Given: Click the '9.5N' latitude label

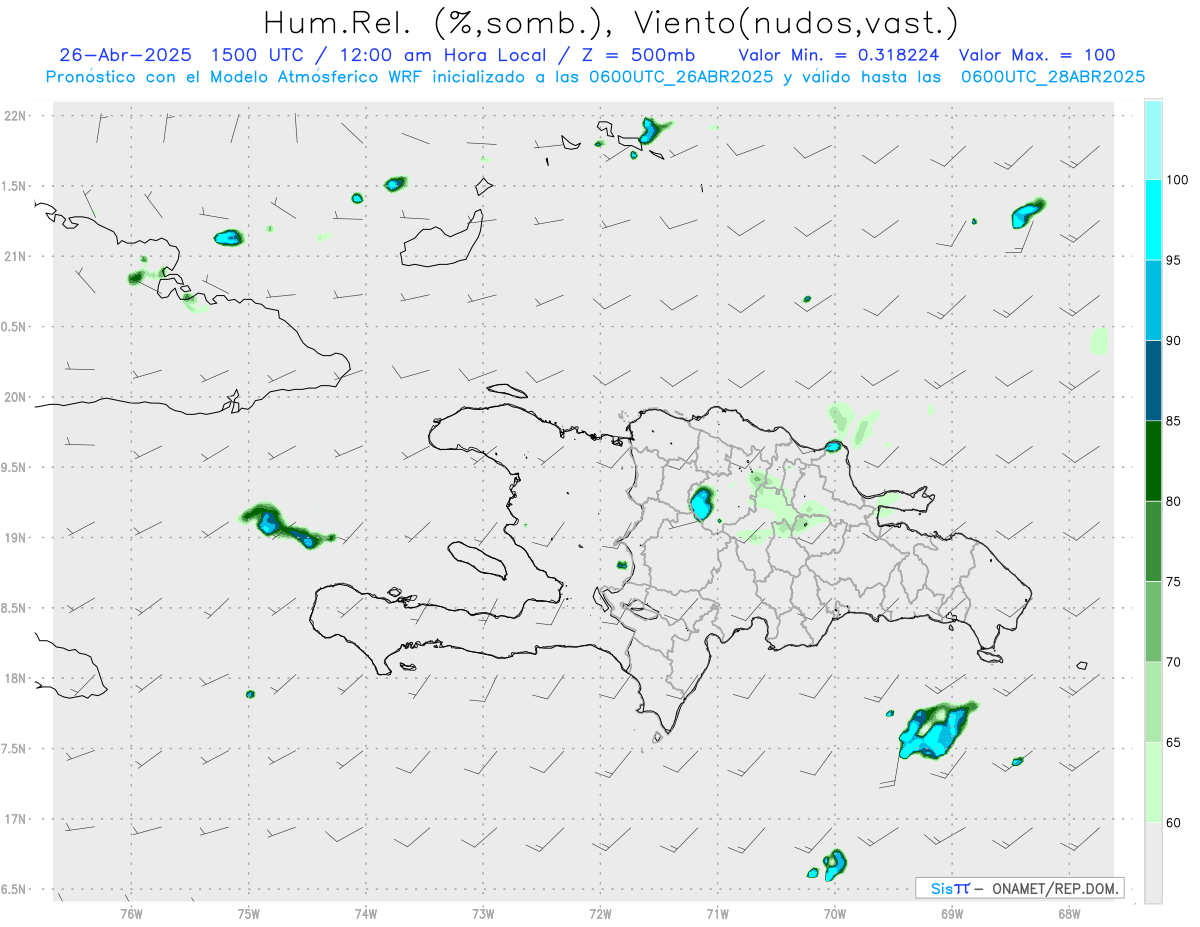Looking at the screenshot, I should click(x=15, y=467).
